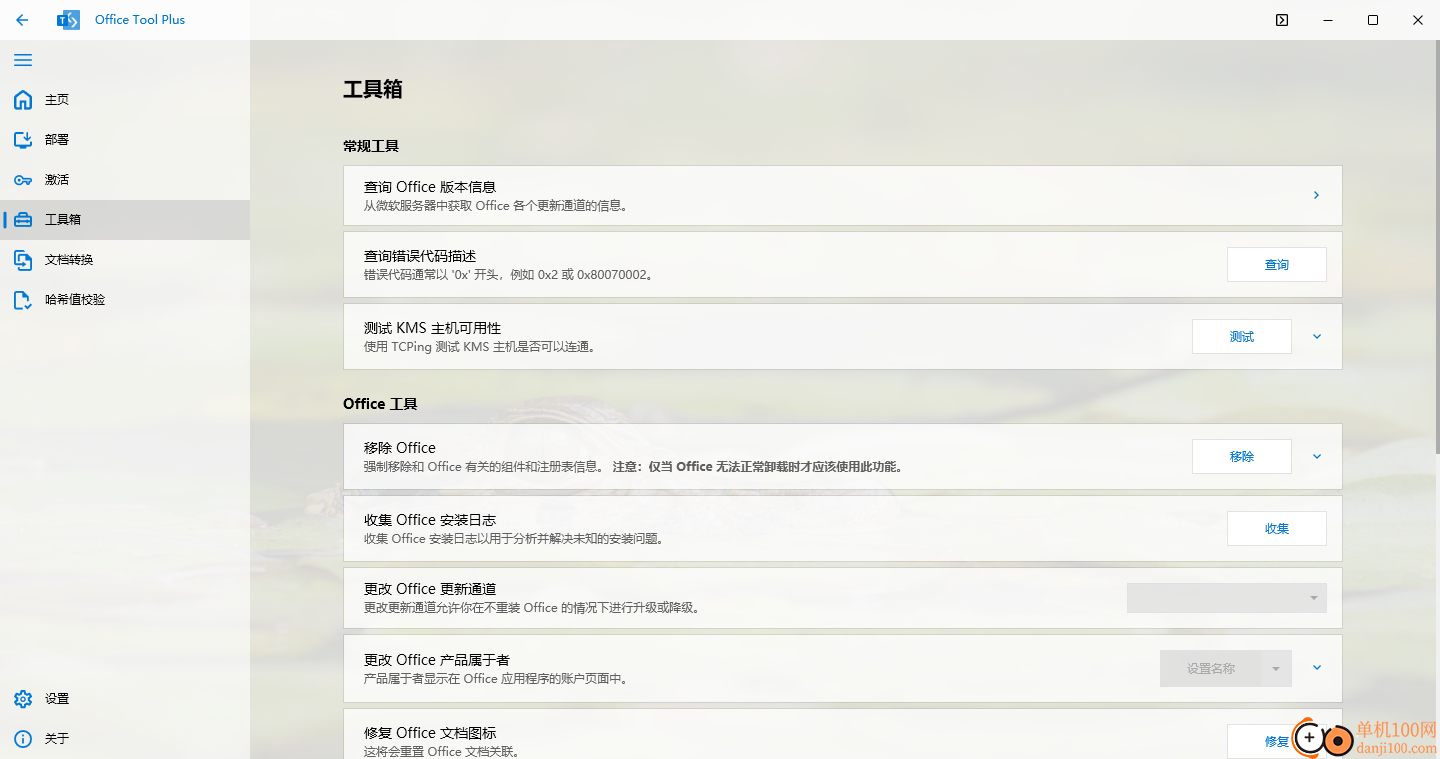Click the key icon beside 激活

click(x=23, y=180)
